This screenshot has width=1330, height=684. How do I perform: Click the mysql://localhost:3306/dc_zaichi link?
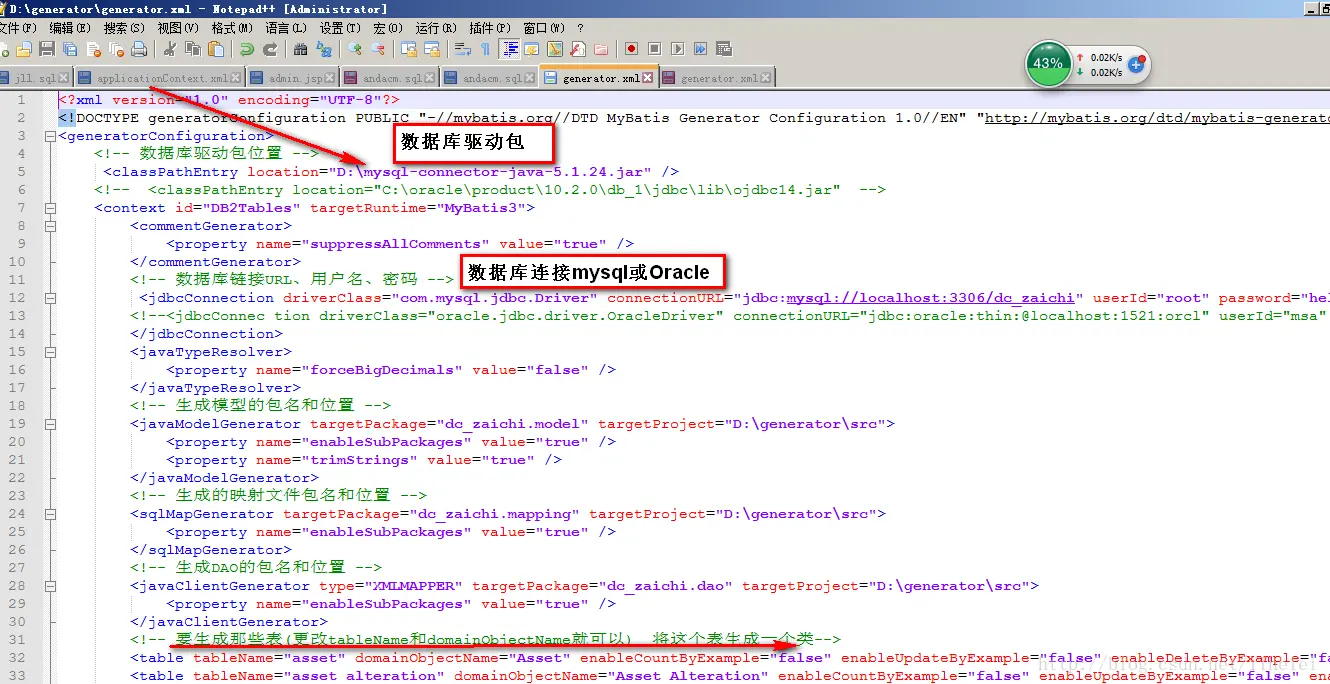(930, 298)
